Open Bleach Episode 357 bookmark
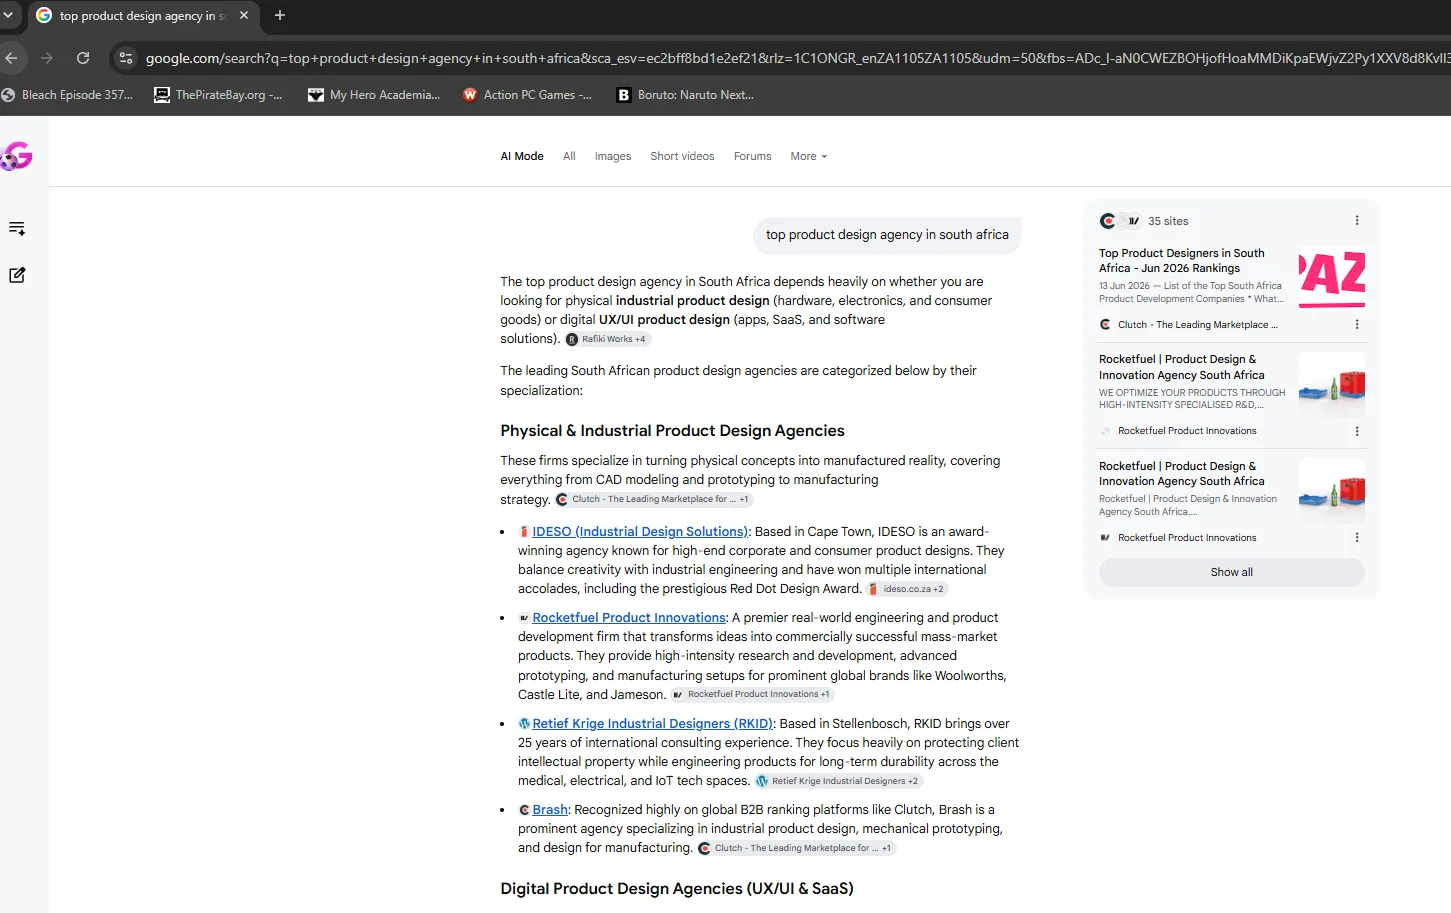This screenshot has height=913, width=1451. (67, 95)
